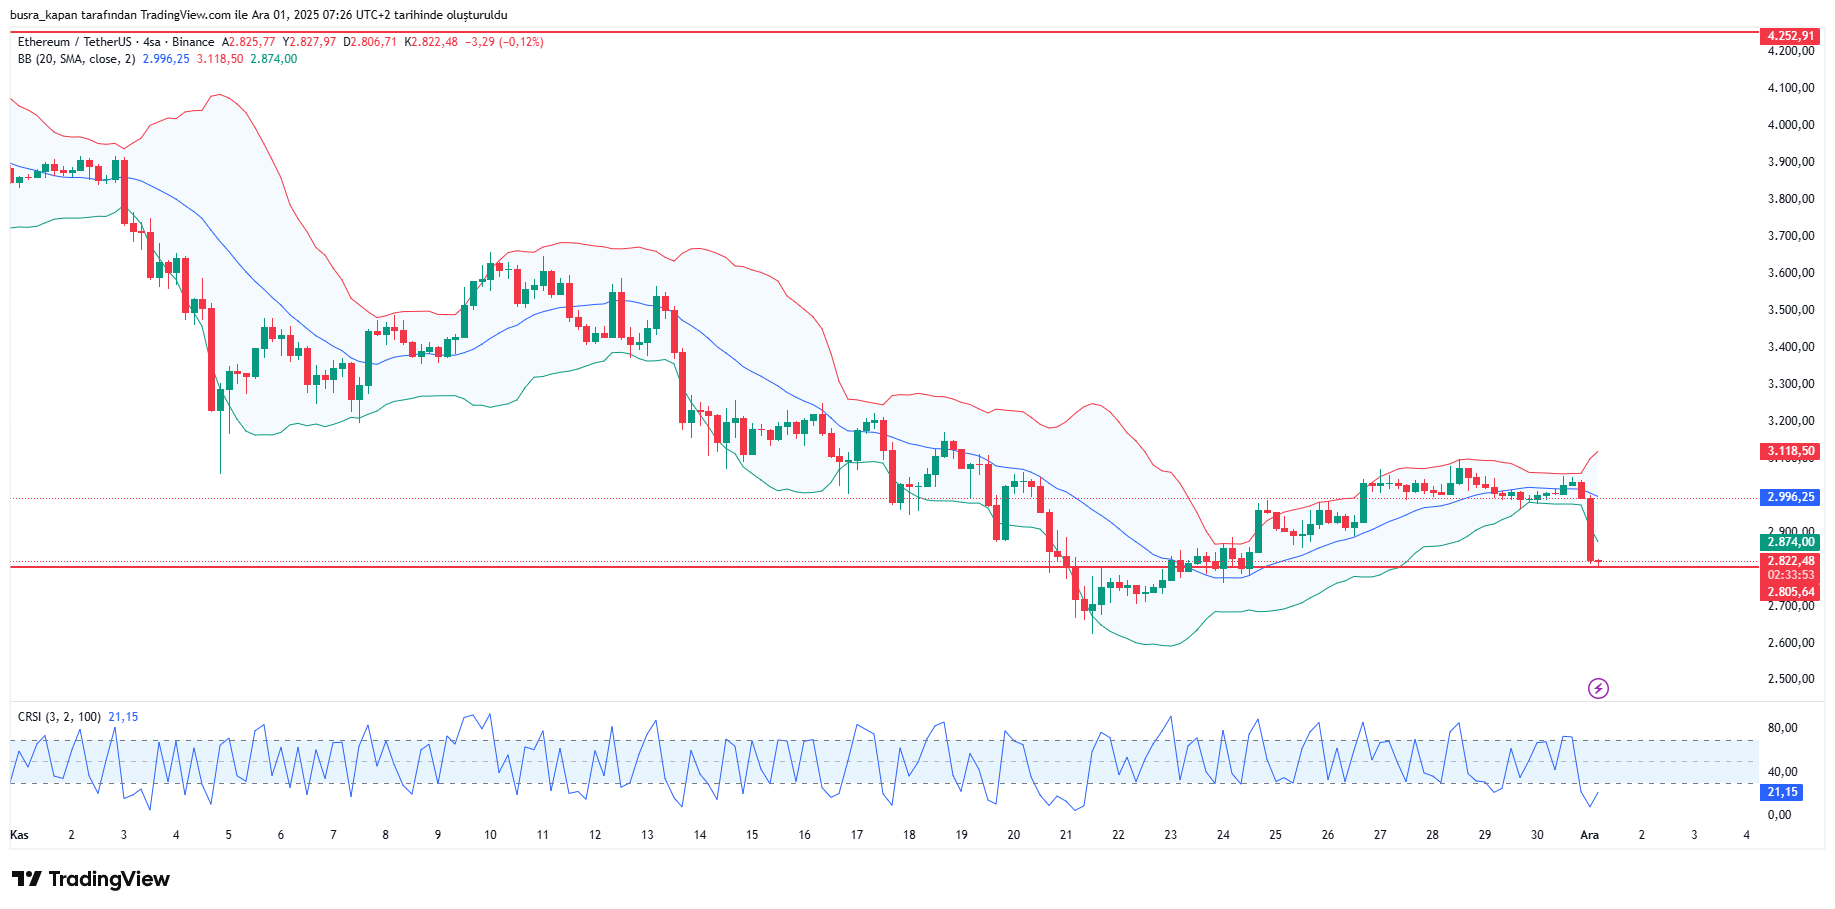Select the blue 2.996,25 price axis label
This screenshot has width=1835, height=909.
[x=1789, y=497]
